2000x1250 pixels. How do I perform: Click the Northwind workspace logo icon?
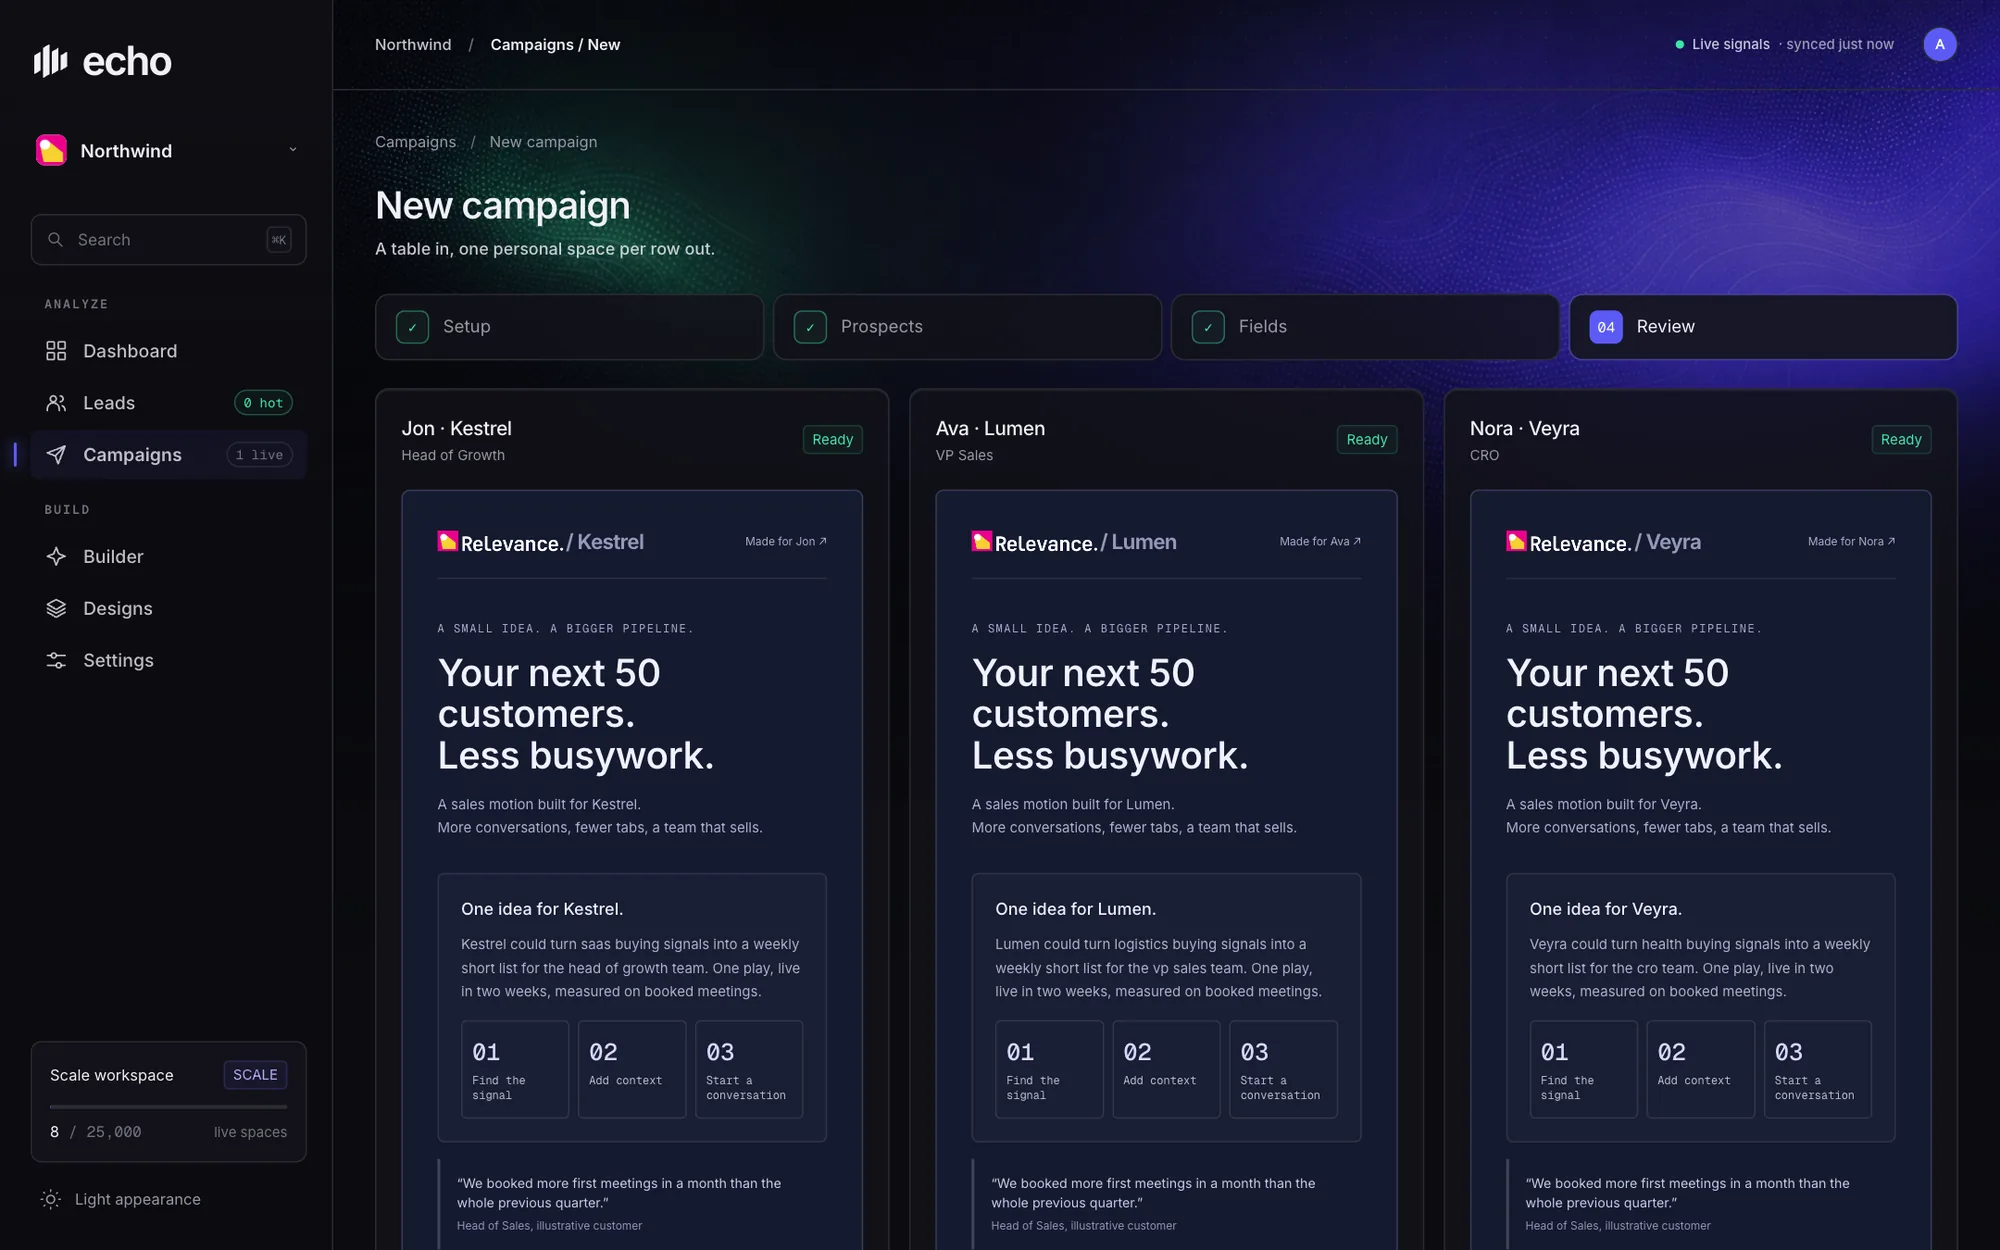51,150
